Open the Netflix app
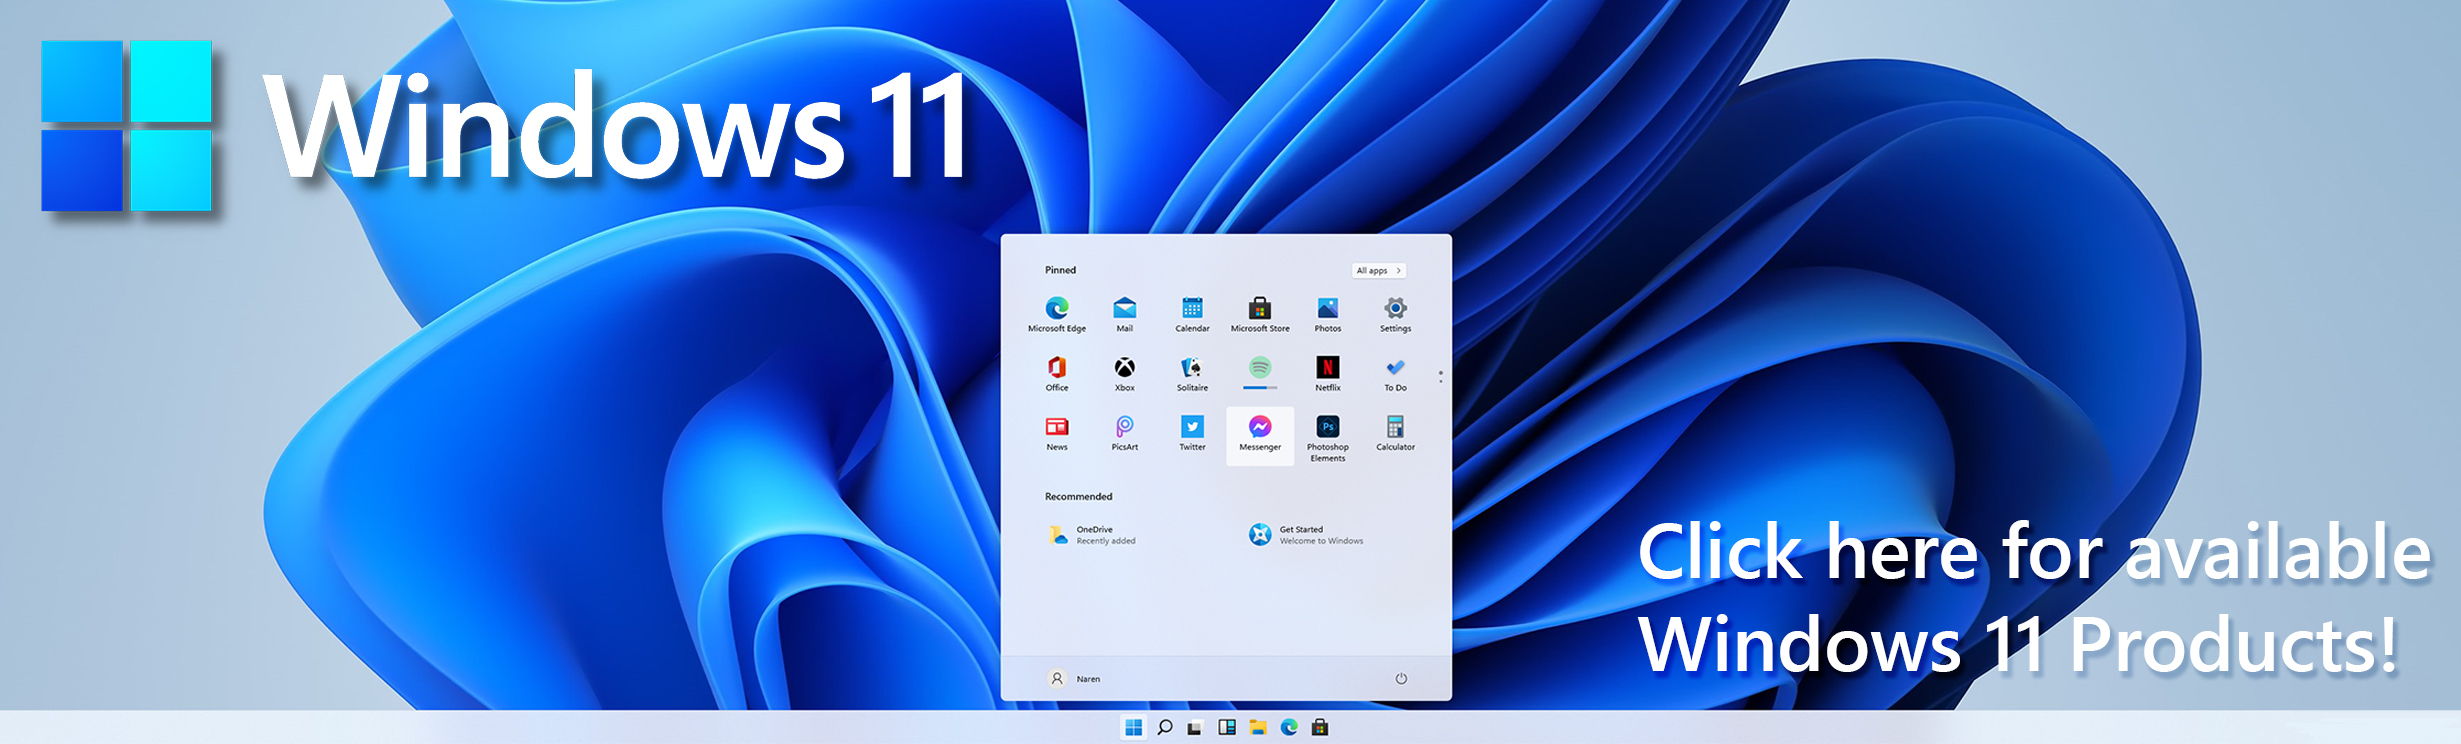Viewport: 2461px width, 744px height. click(1328, 373)
